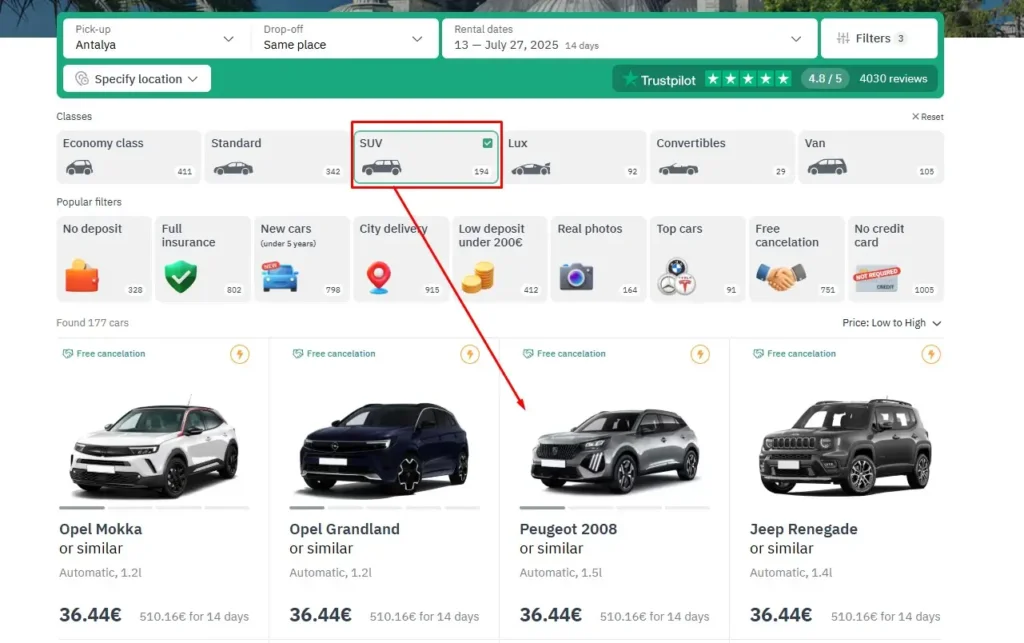
Task: Toggle the Full insurance filter
Action: click(203, 259)
